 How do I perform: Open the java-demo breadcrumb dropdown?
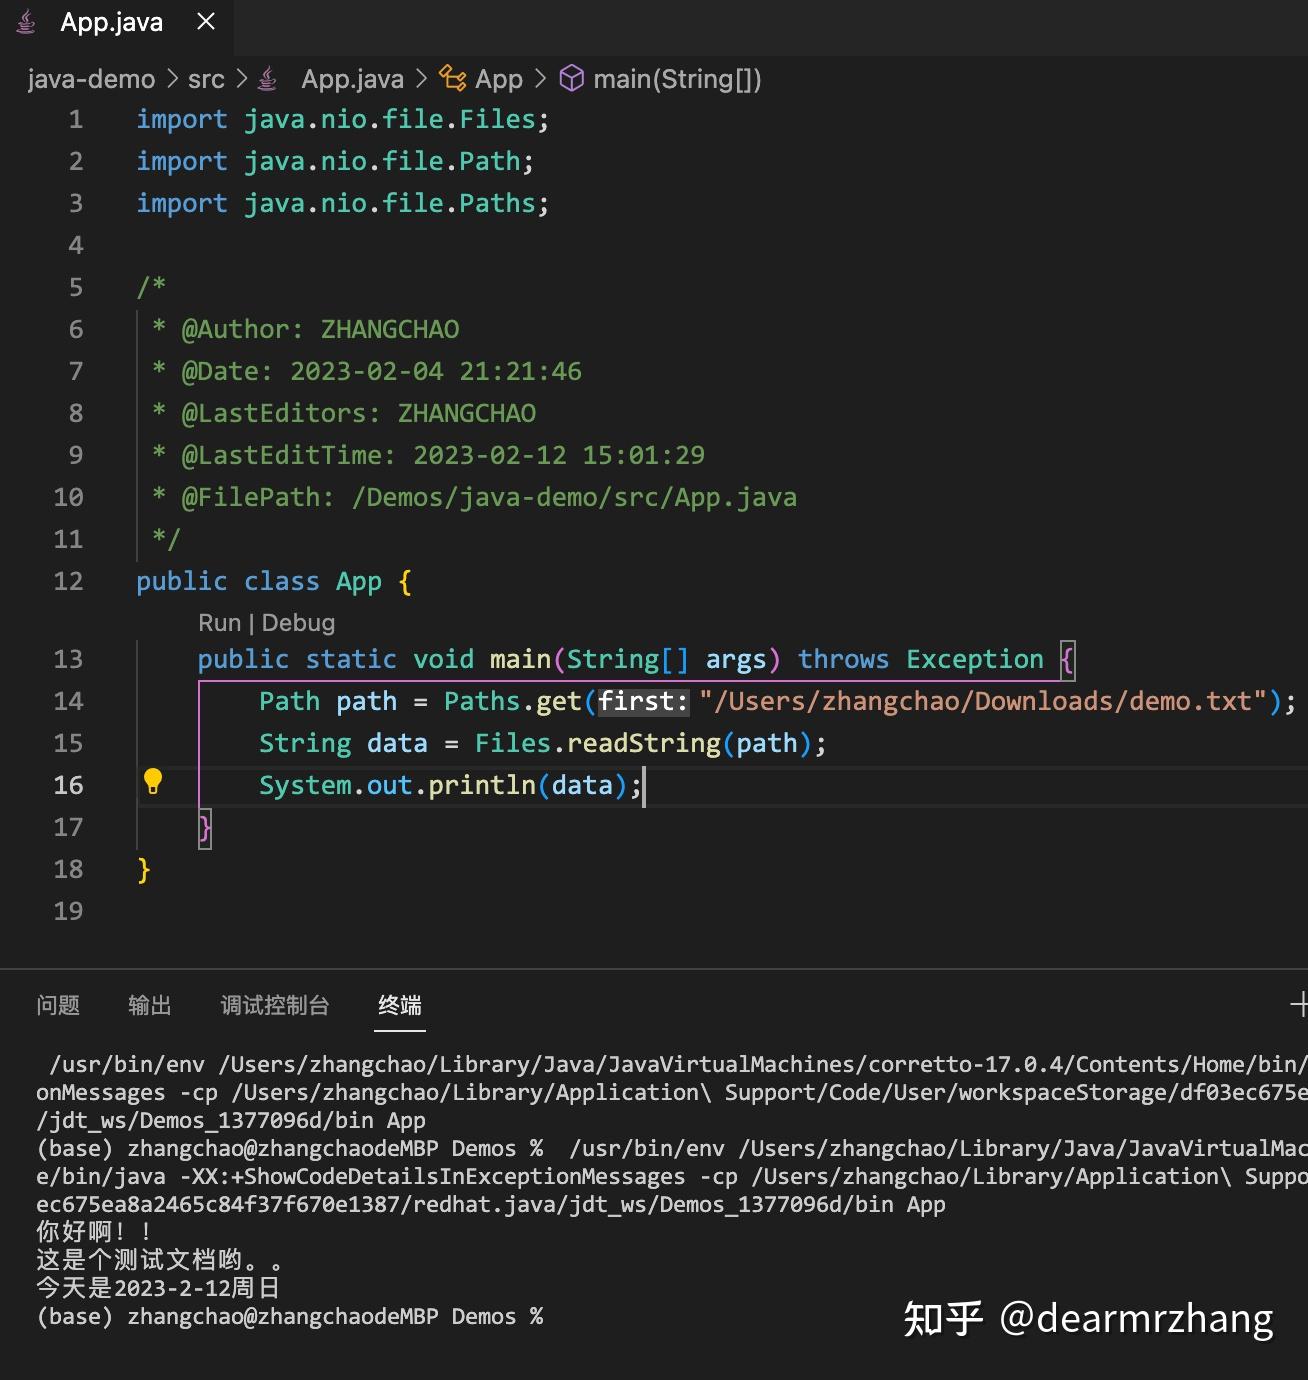pos(90,79)
